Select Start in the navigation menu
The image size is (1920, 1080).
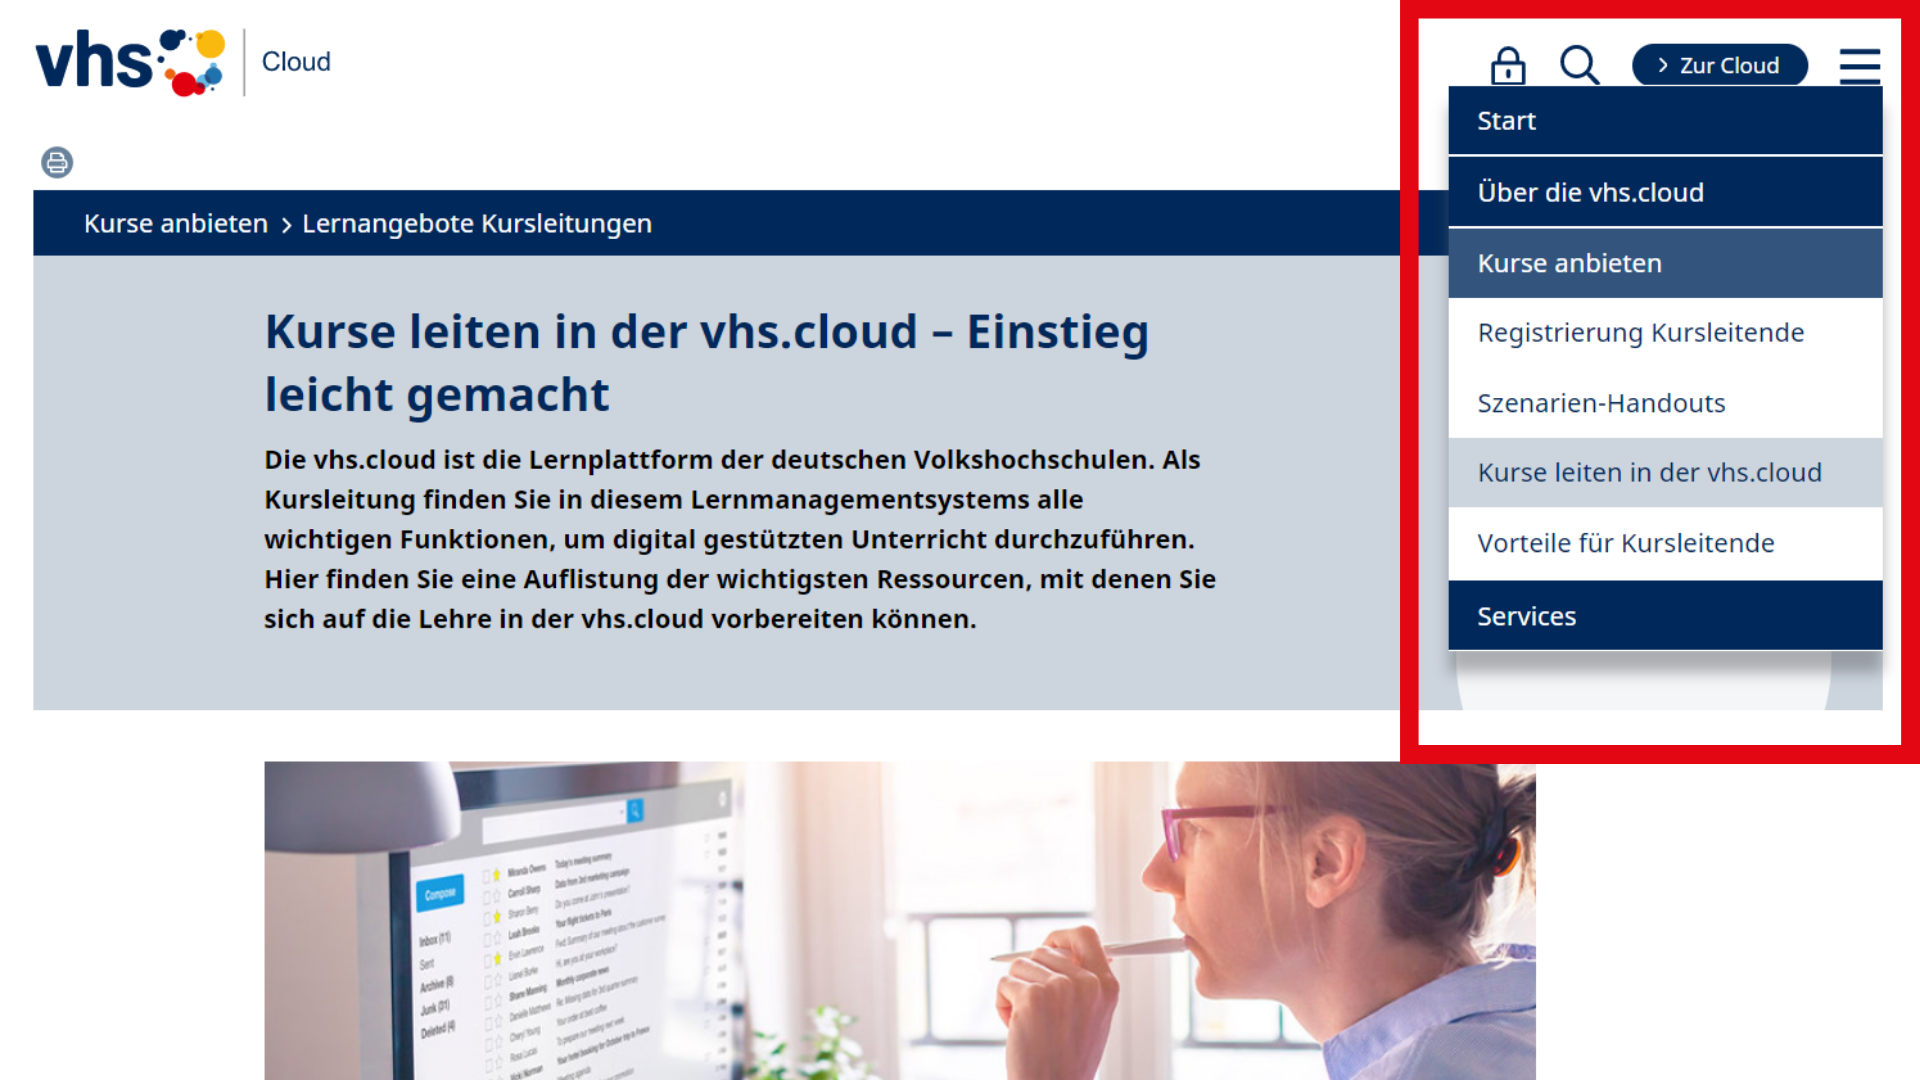click(1506, 121)
